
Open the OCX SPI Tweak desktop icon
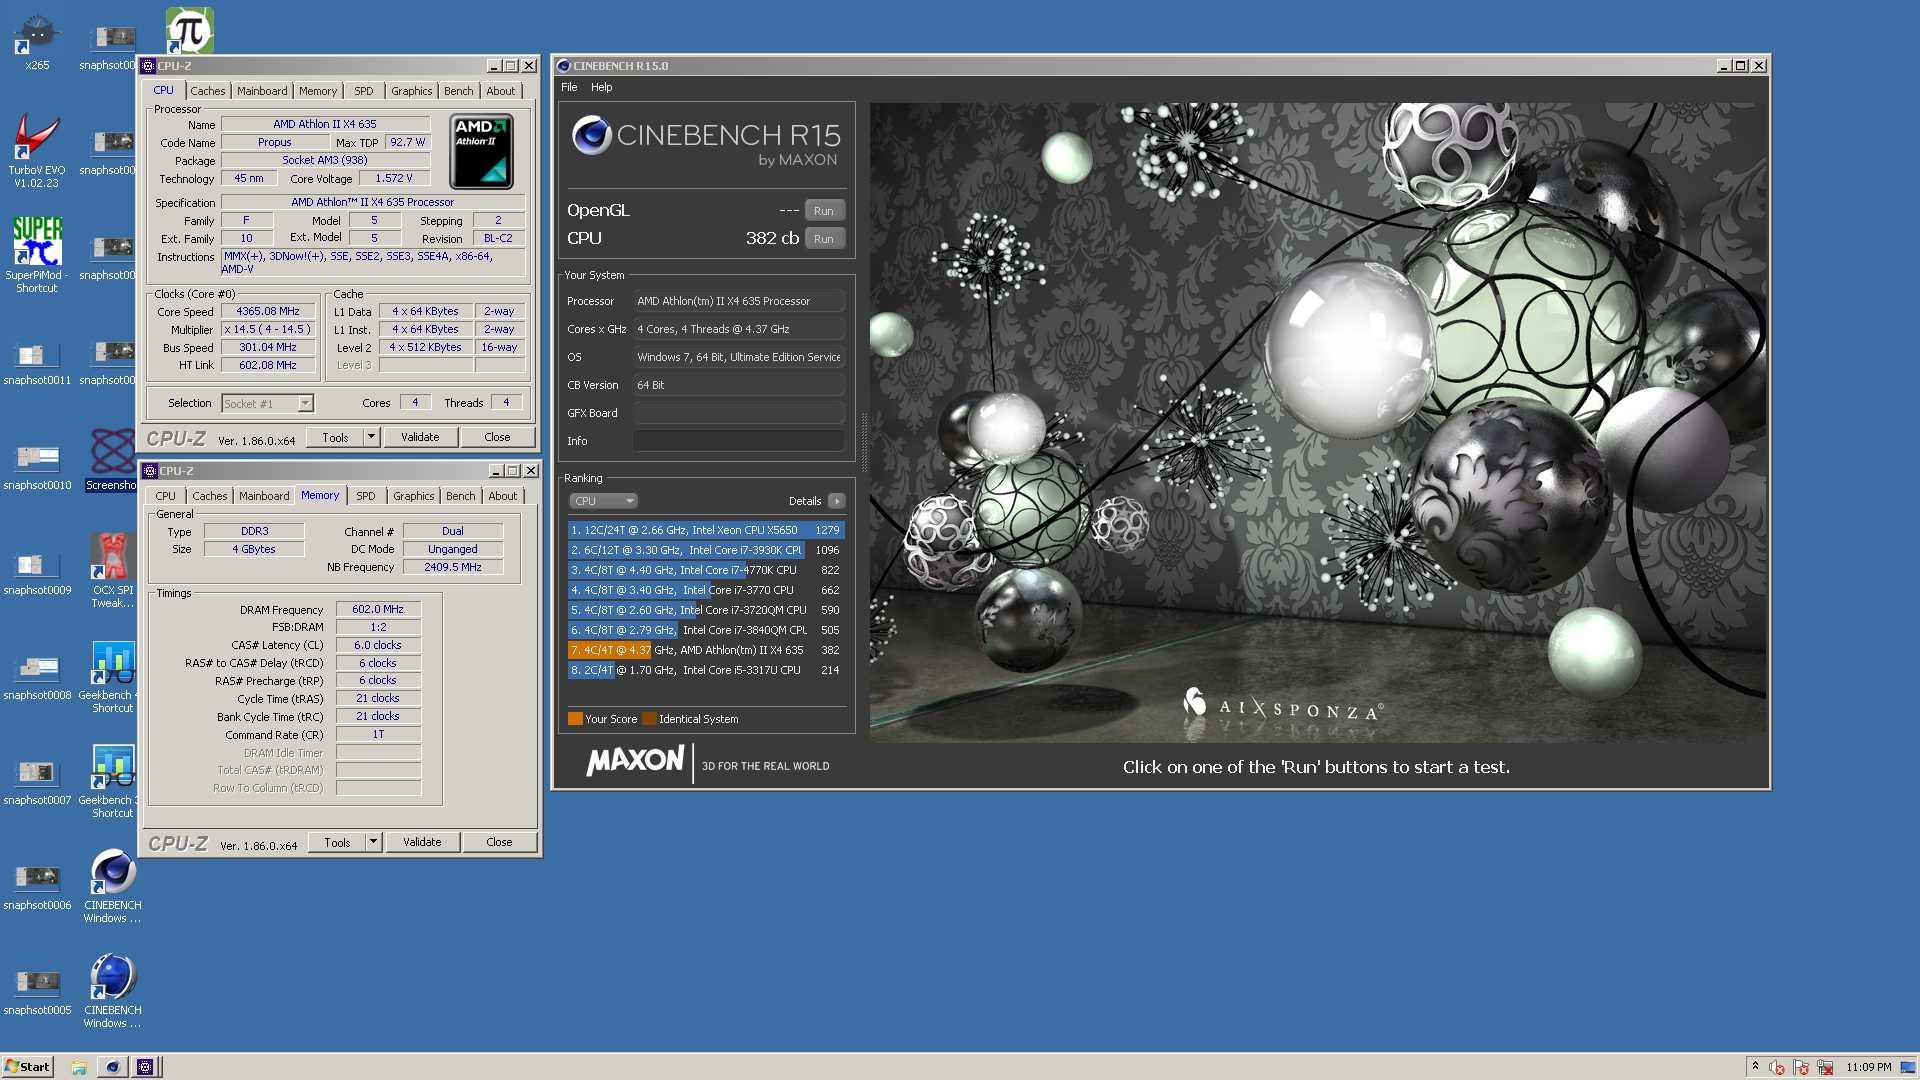coord(112,569)
